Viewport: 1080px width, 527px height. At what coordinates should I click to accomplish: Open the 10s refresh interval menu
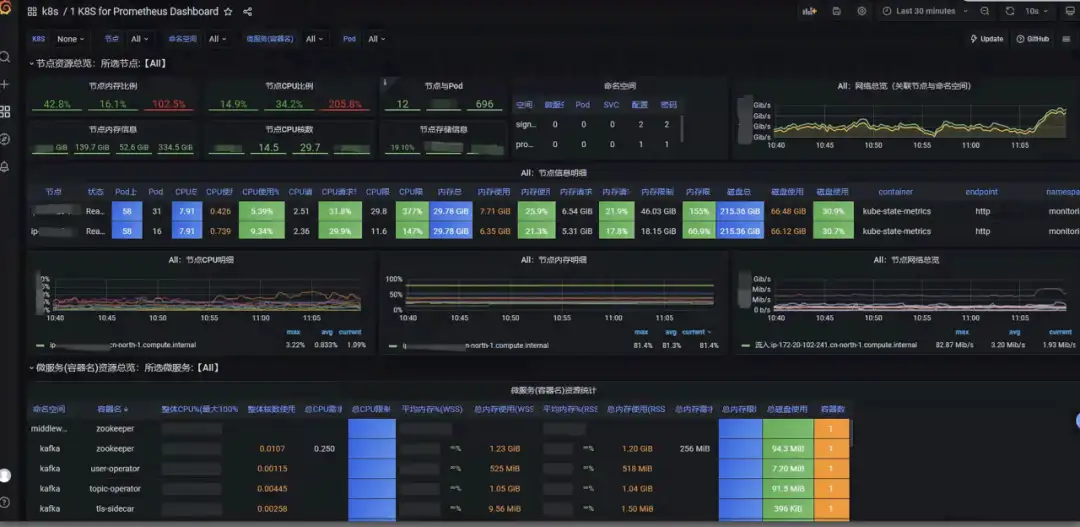point(1036,11)
